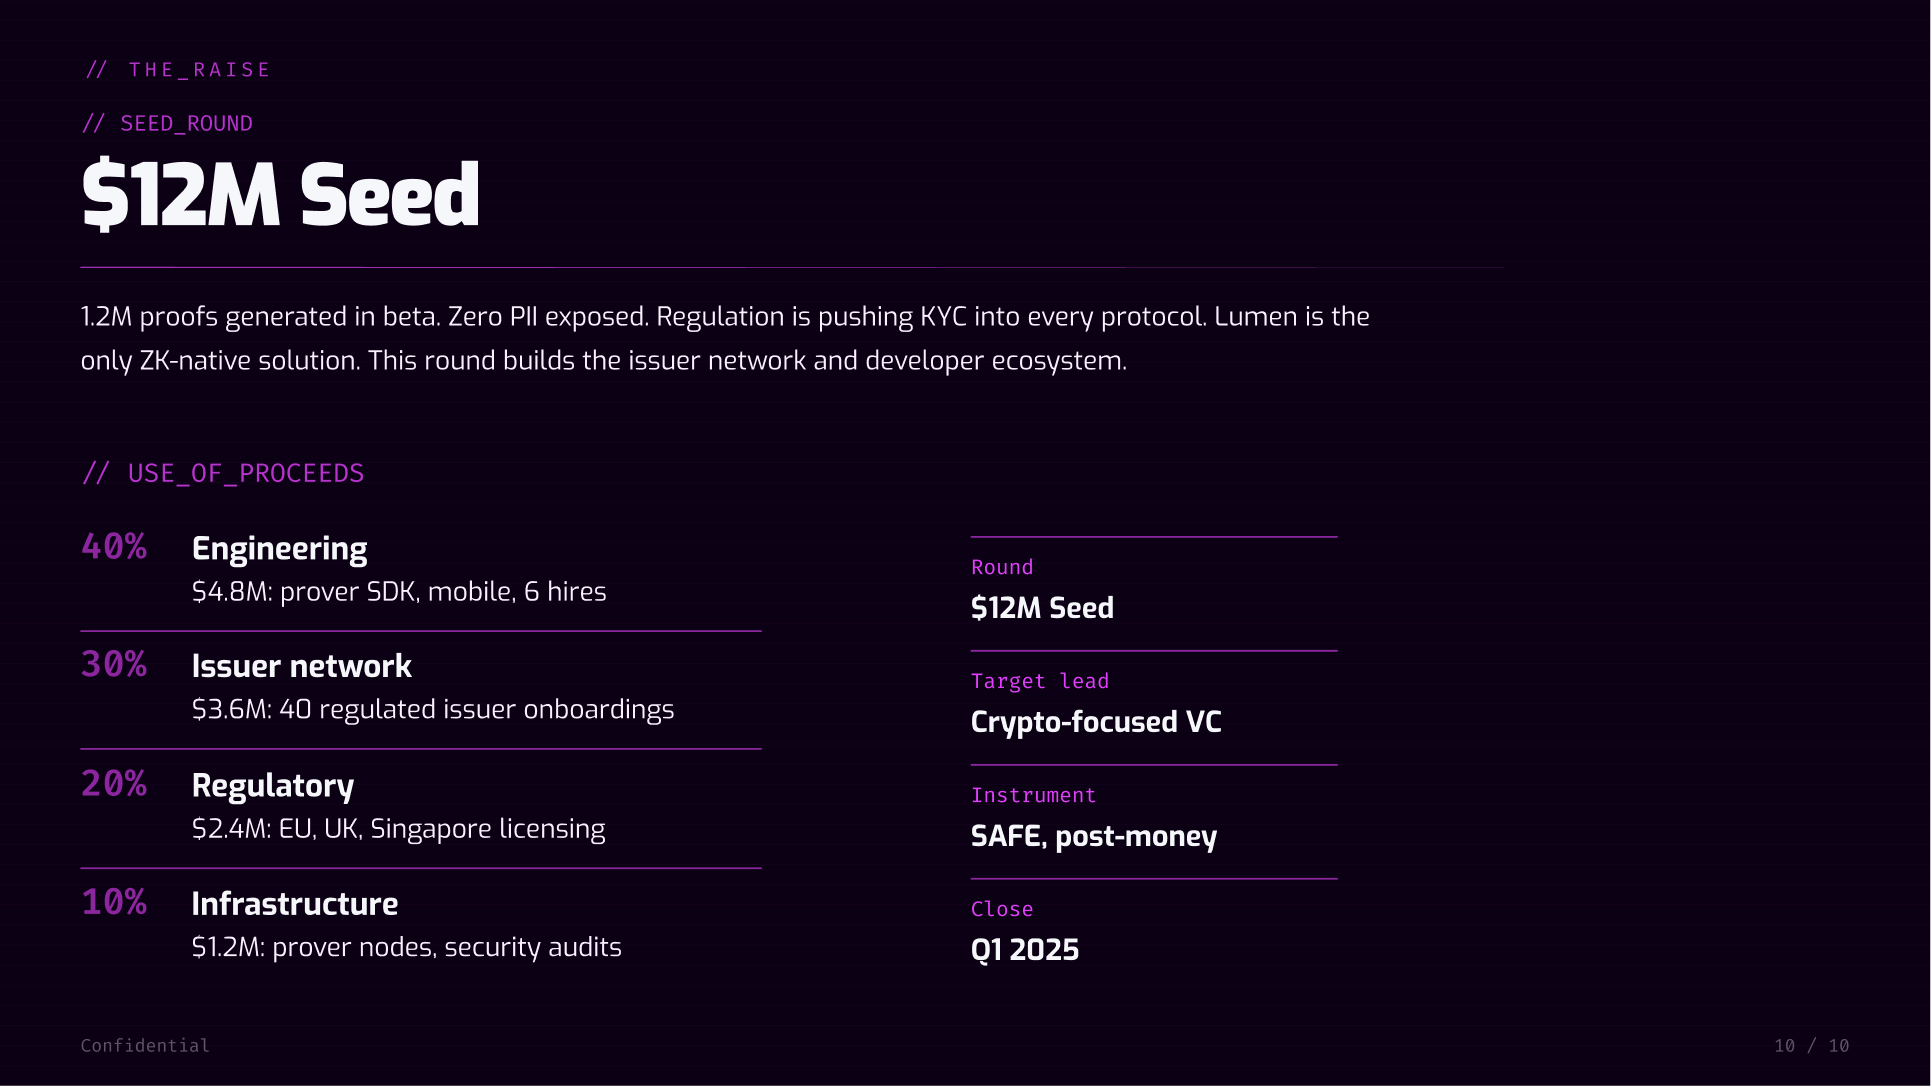This screenshot has width=1931, height=1086.
Task: Select the "// THE_RAISE" section label
Action: [x=178, y=70]
